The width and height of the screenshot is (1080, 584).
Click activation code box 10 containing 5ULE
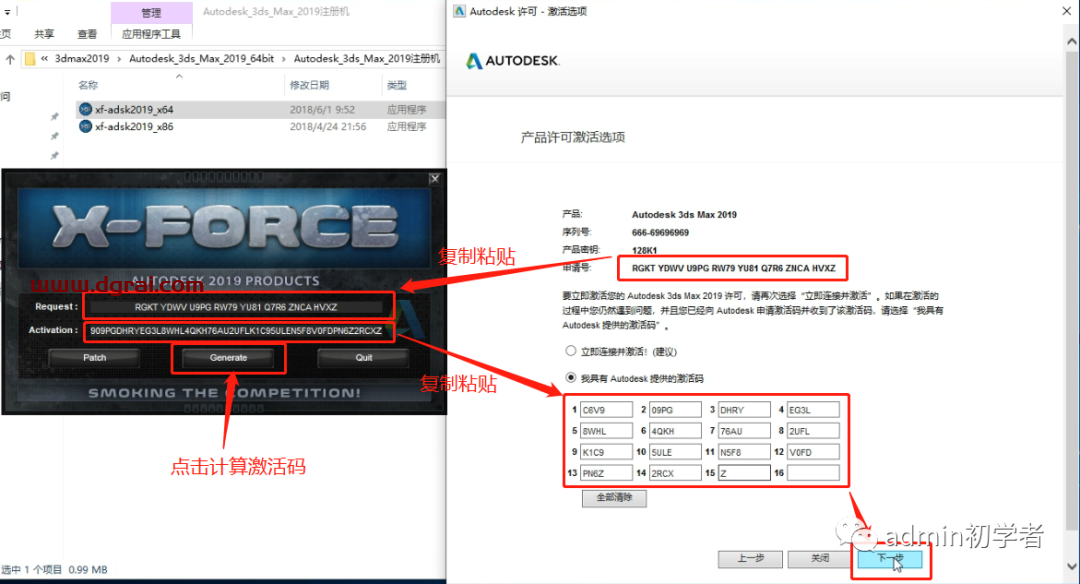coord(675,452)
